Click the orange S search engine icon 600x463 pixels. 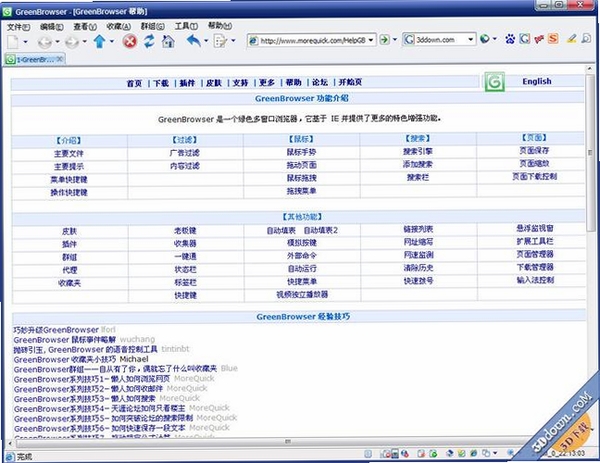tap(553, 38)
